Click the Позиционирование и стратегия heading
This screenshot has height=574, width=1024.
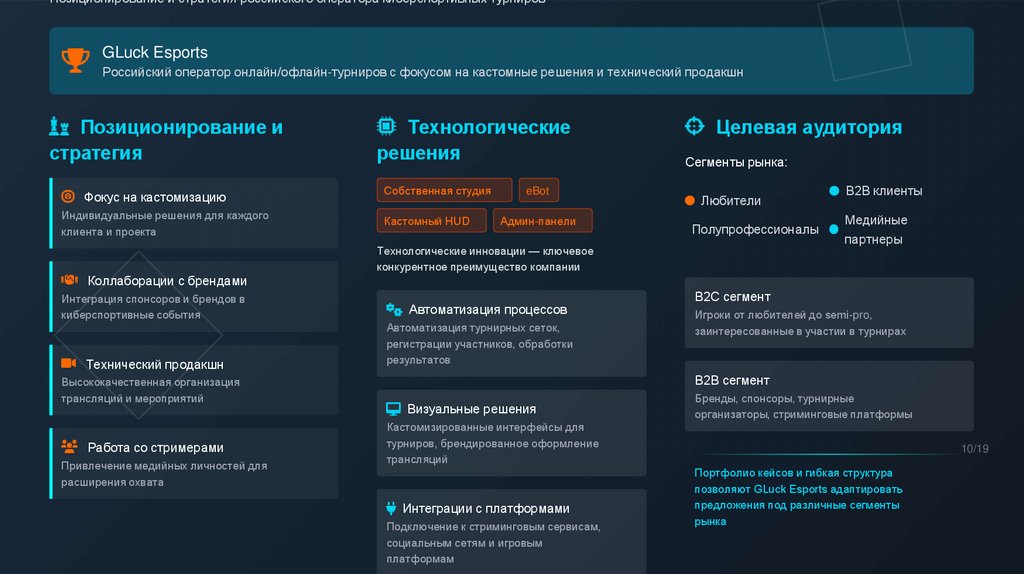167,140
